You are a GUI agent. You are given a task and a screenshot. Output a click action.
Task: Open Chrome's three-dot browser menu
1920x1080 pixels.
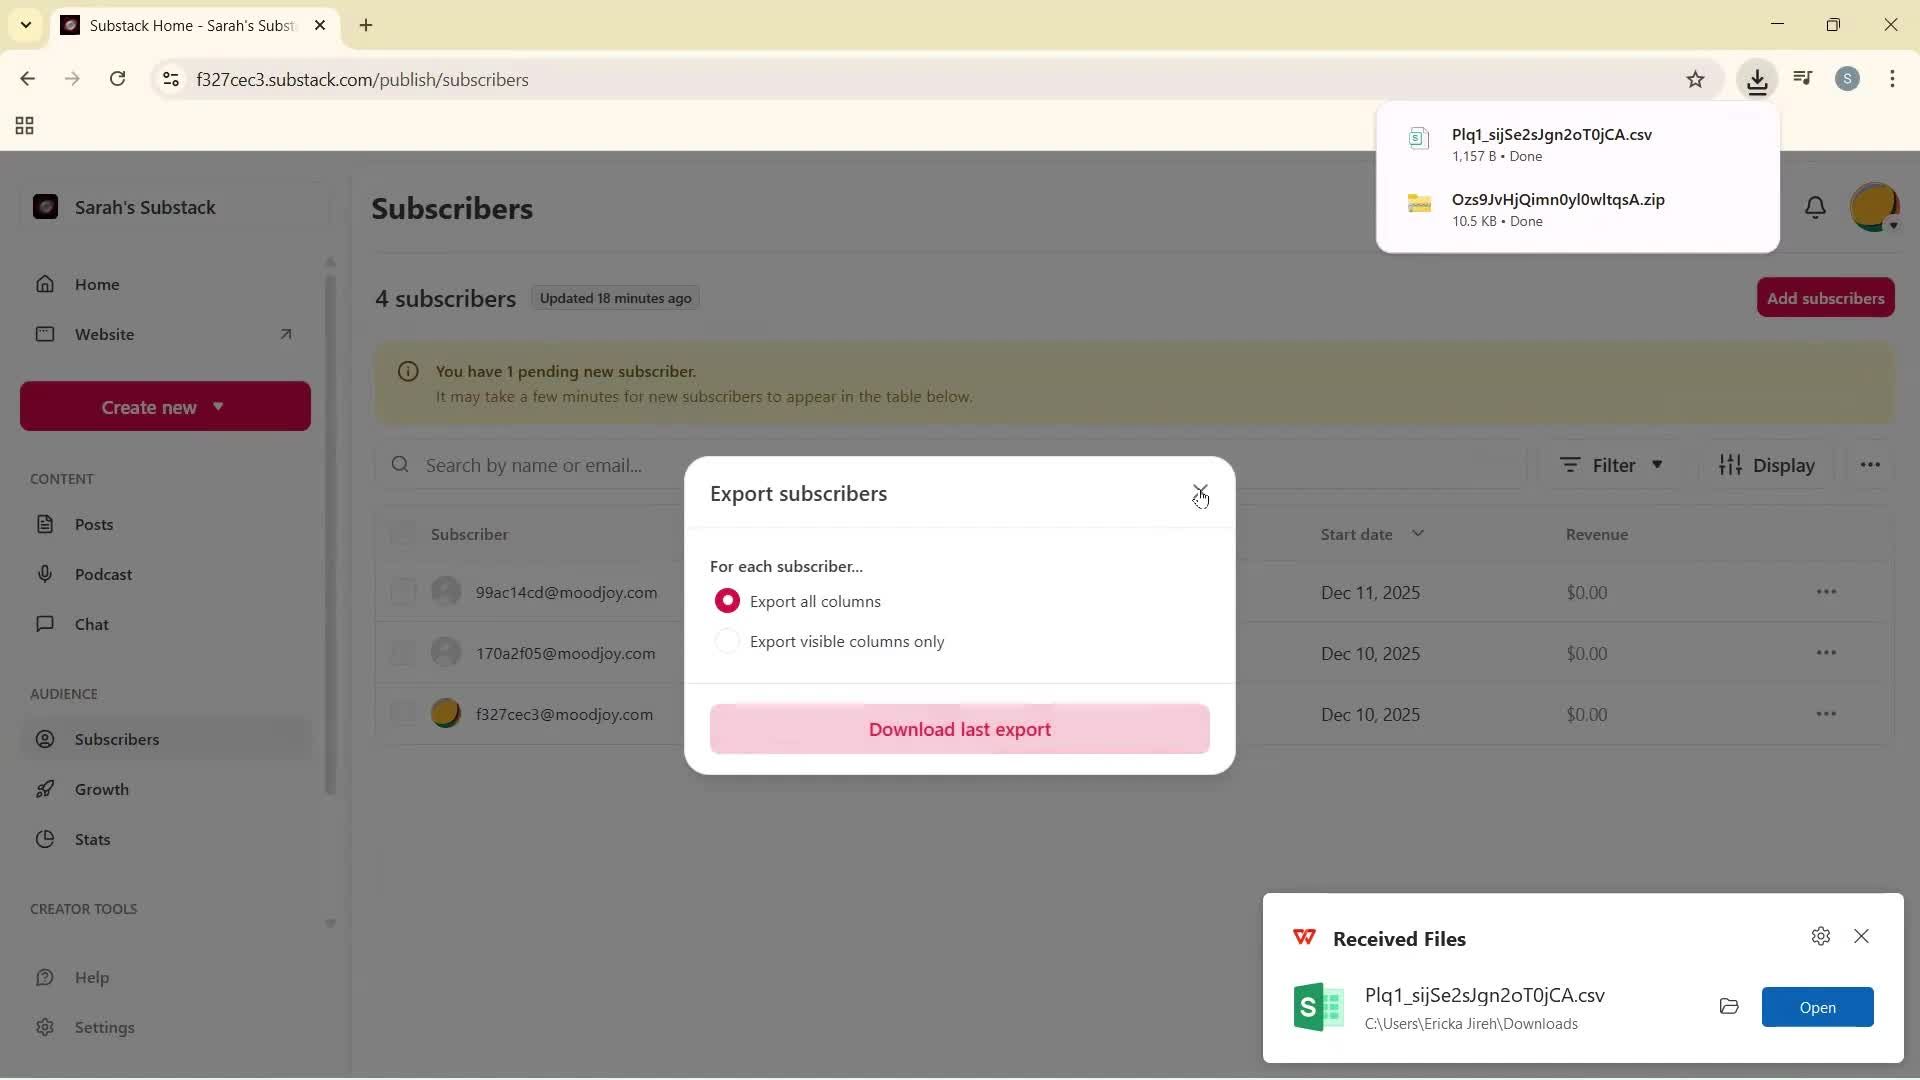[x=1893, y=79]
